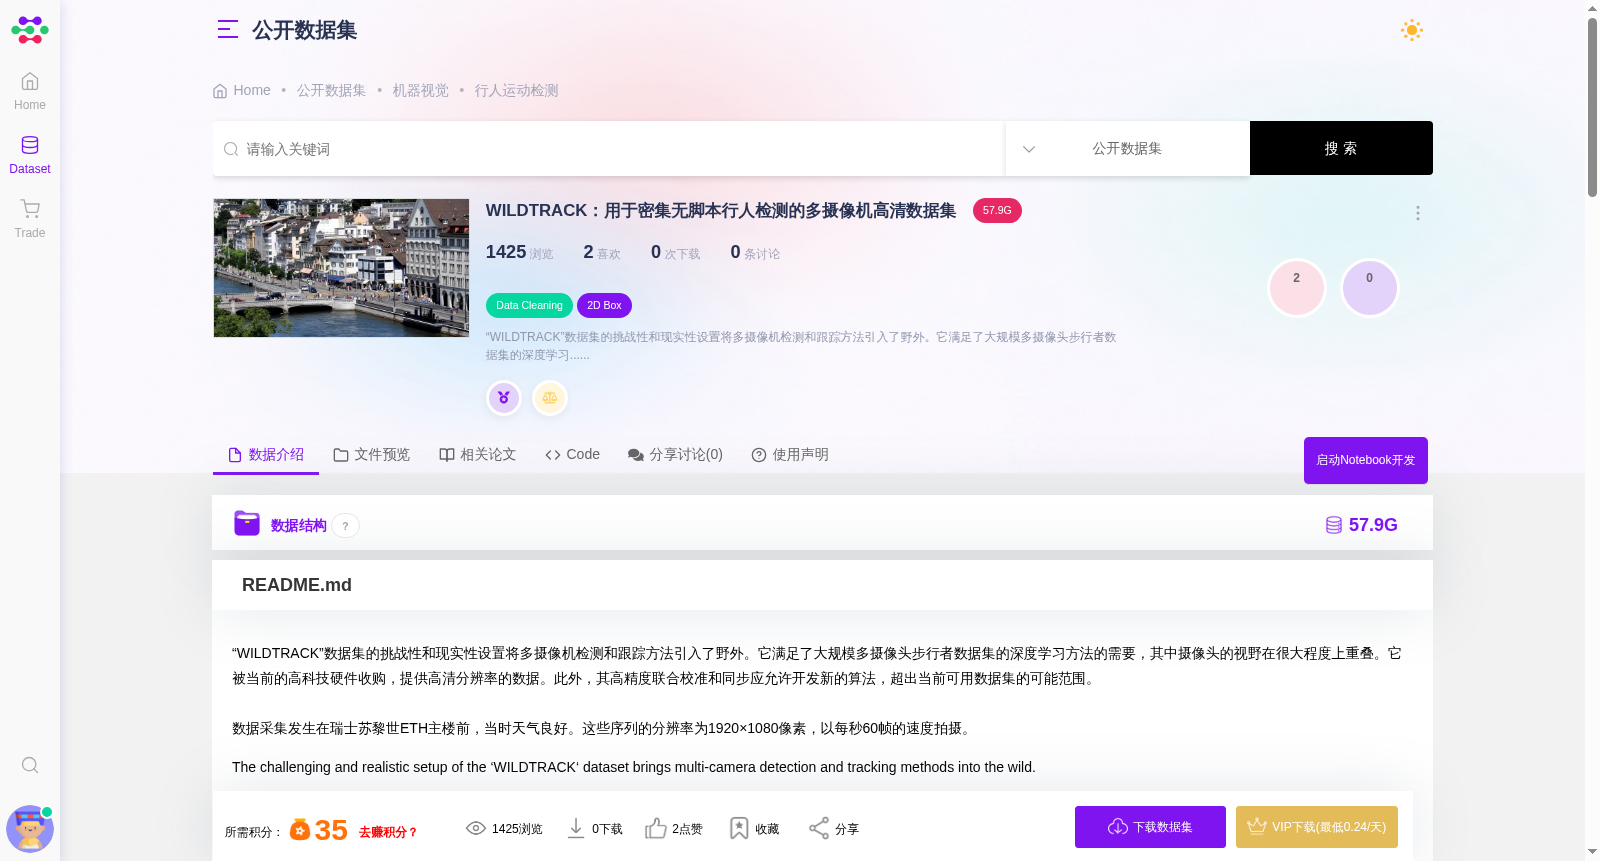Switch to the 相关论文 tab
Image resolution: width=1600 pixels, height=861 pixels.
tap(478, 455)
